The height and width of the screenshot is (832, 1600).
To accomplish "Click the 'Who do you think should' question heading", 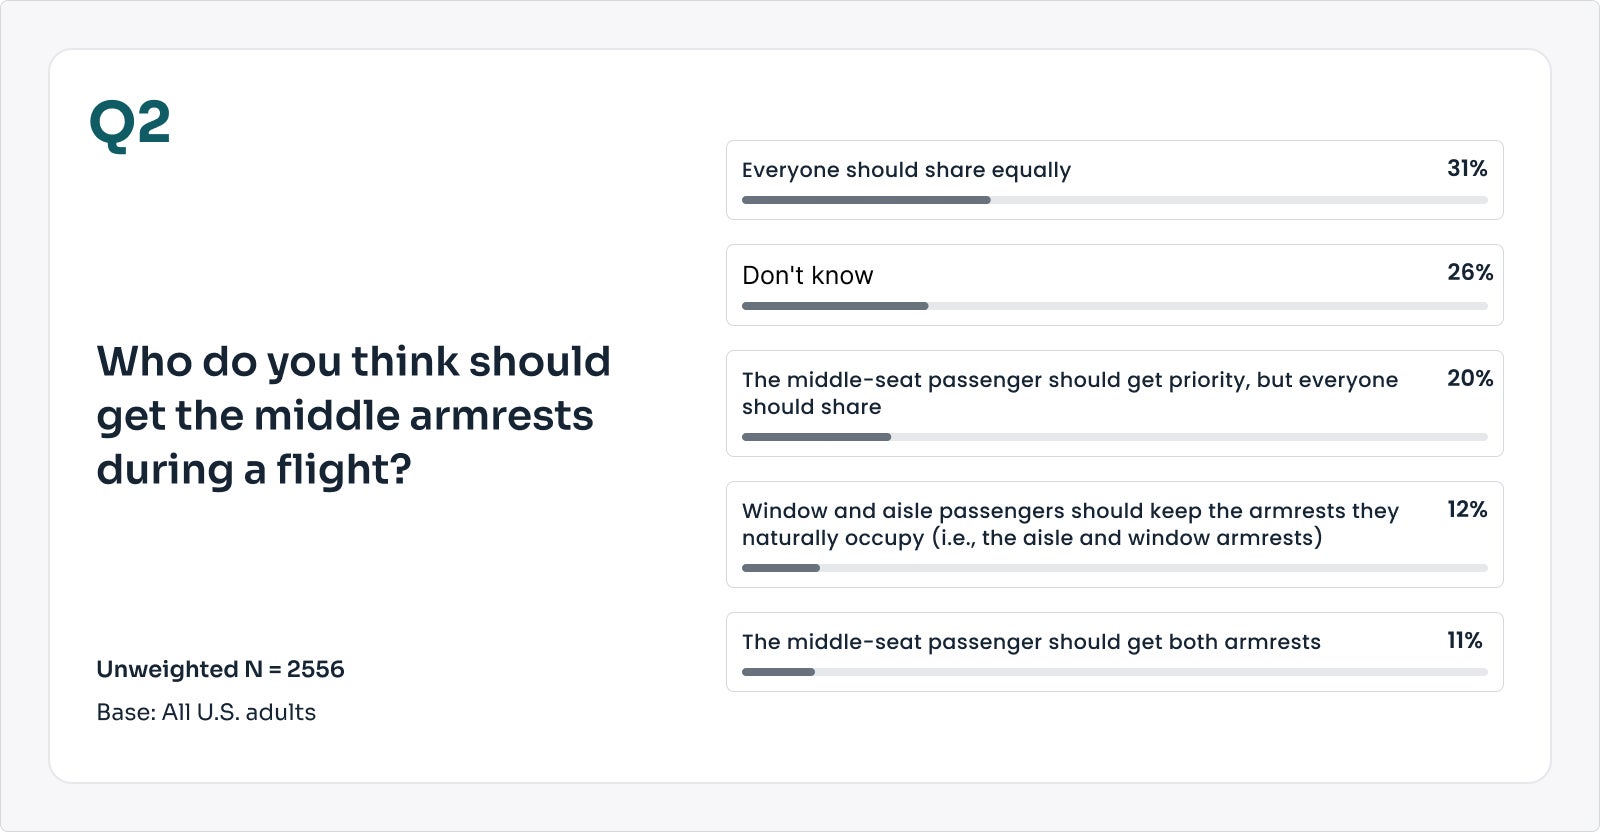I will tap(353, 361).
